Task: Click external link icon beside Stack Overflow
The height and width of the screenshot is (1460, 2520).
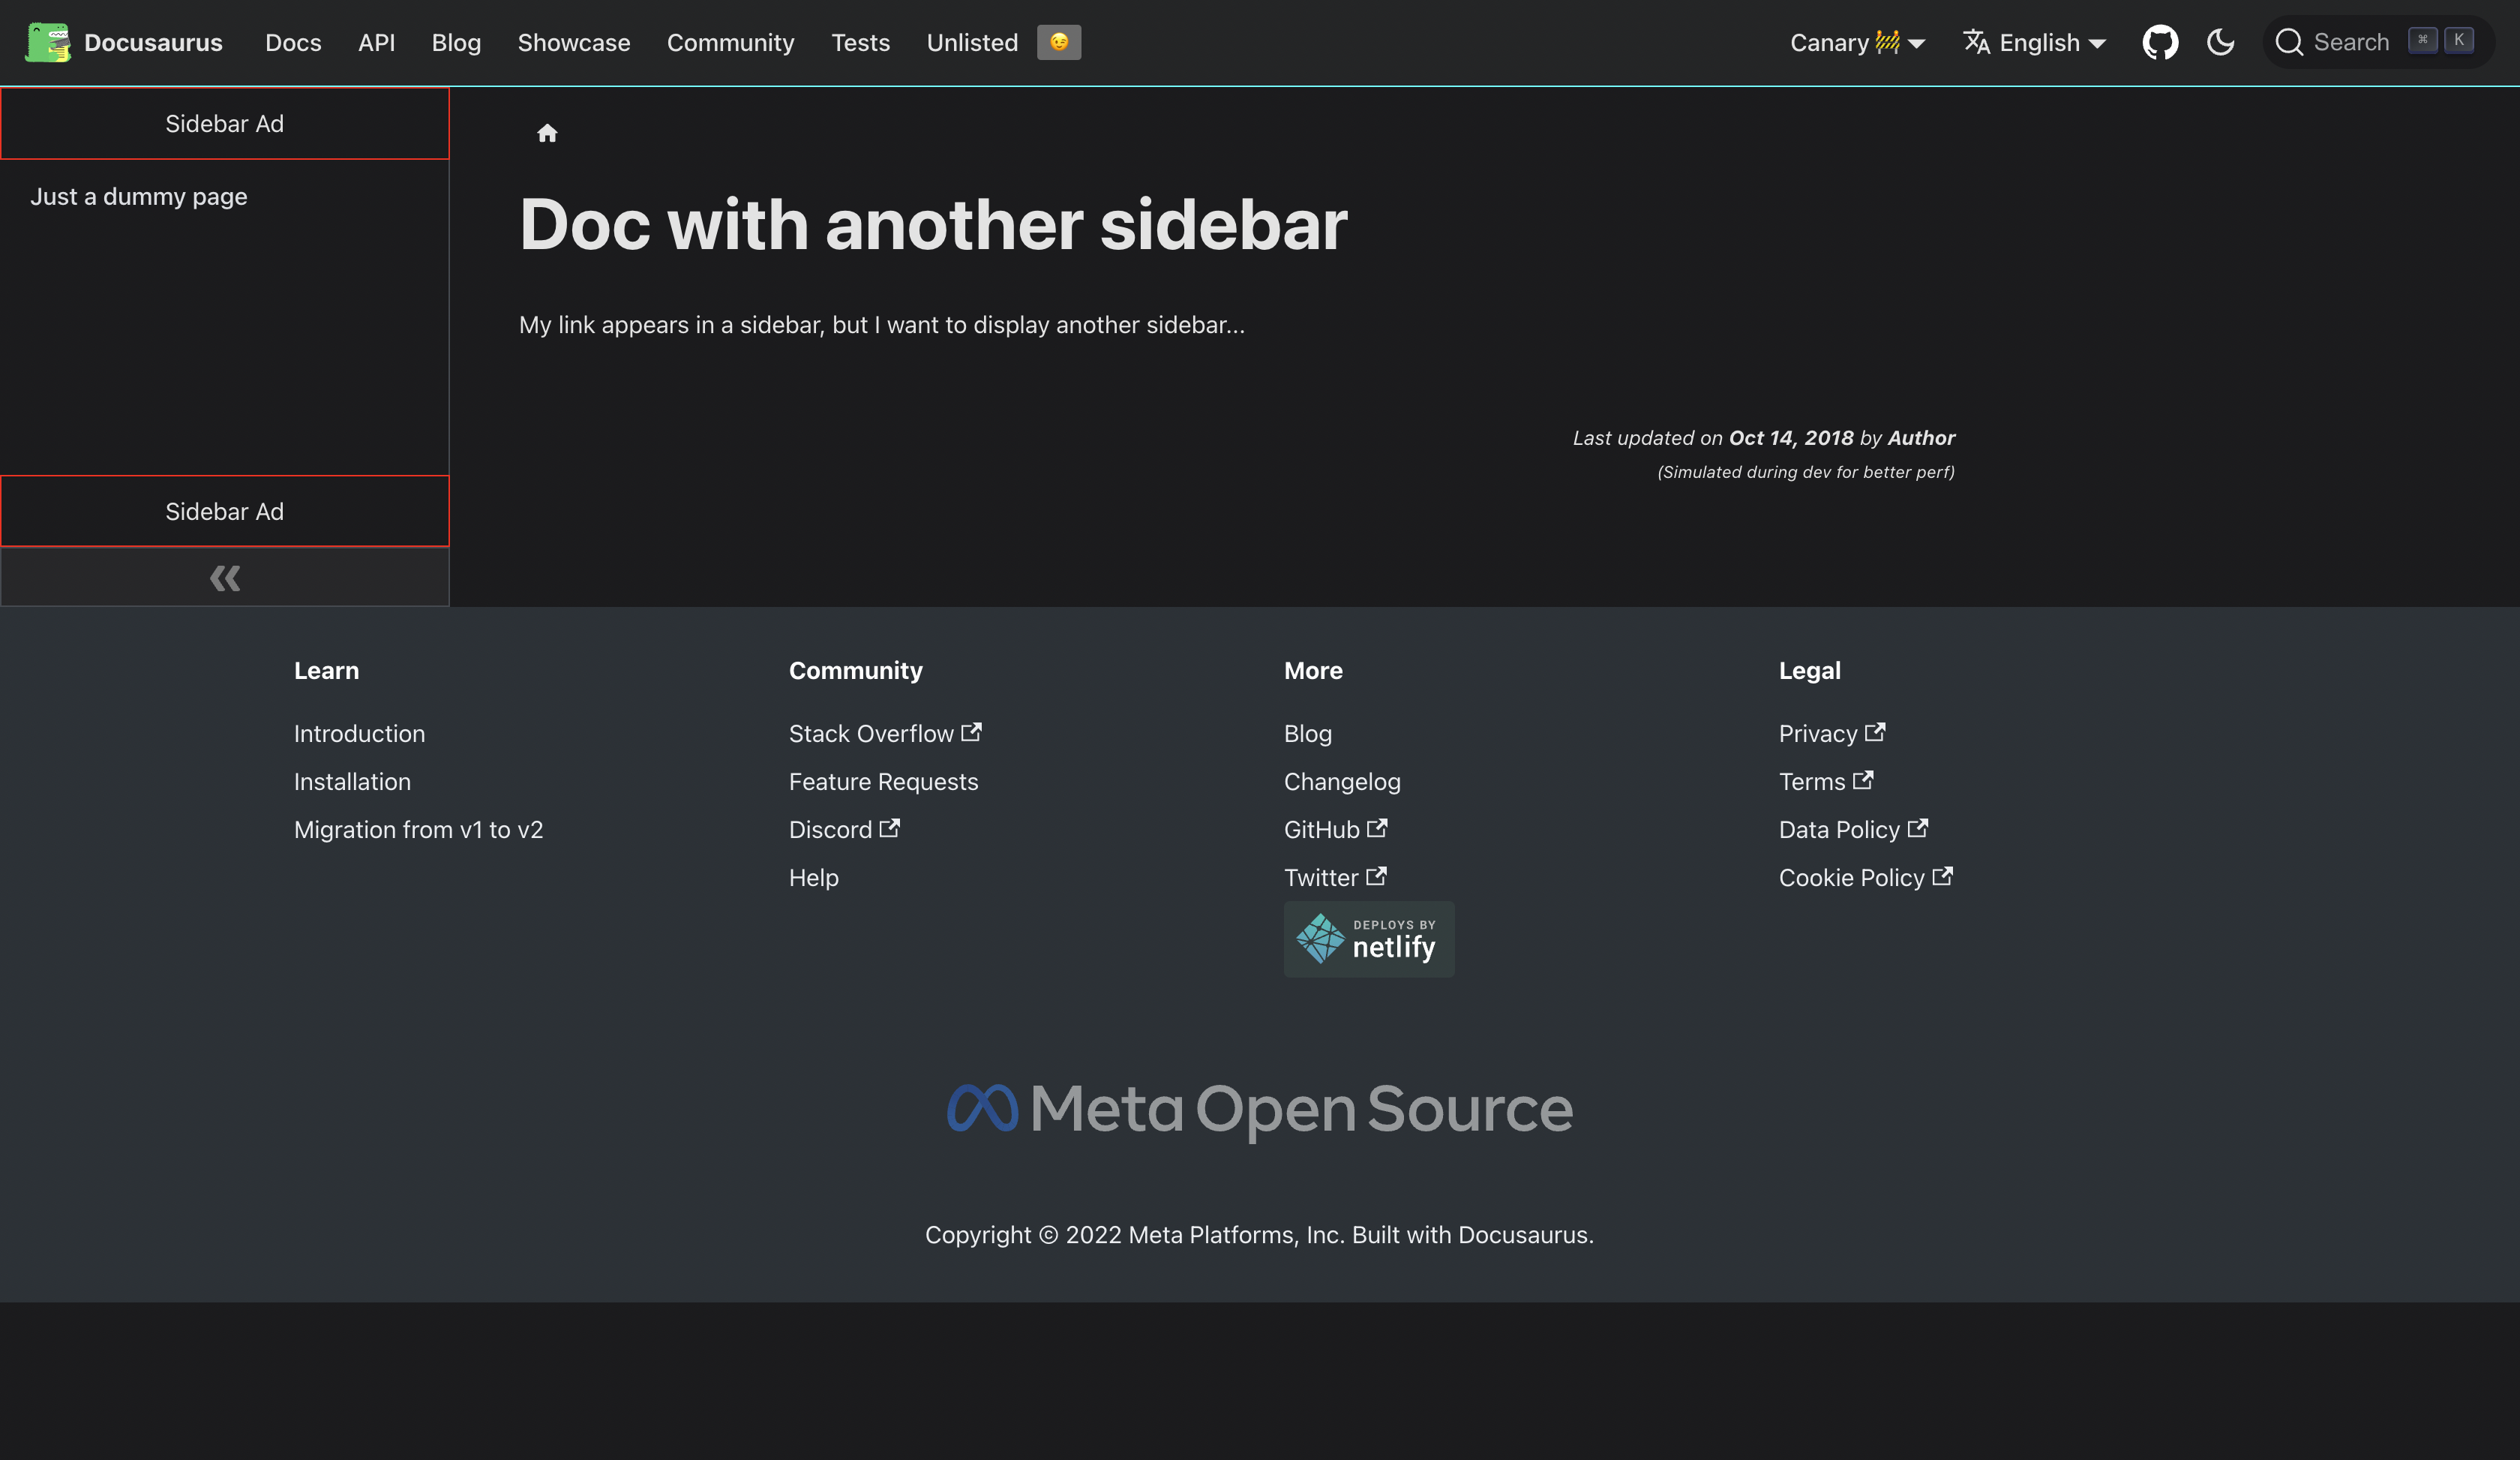Action: click(x=971, y=732)
